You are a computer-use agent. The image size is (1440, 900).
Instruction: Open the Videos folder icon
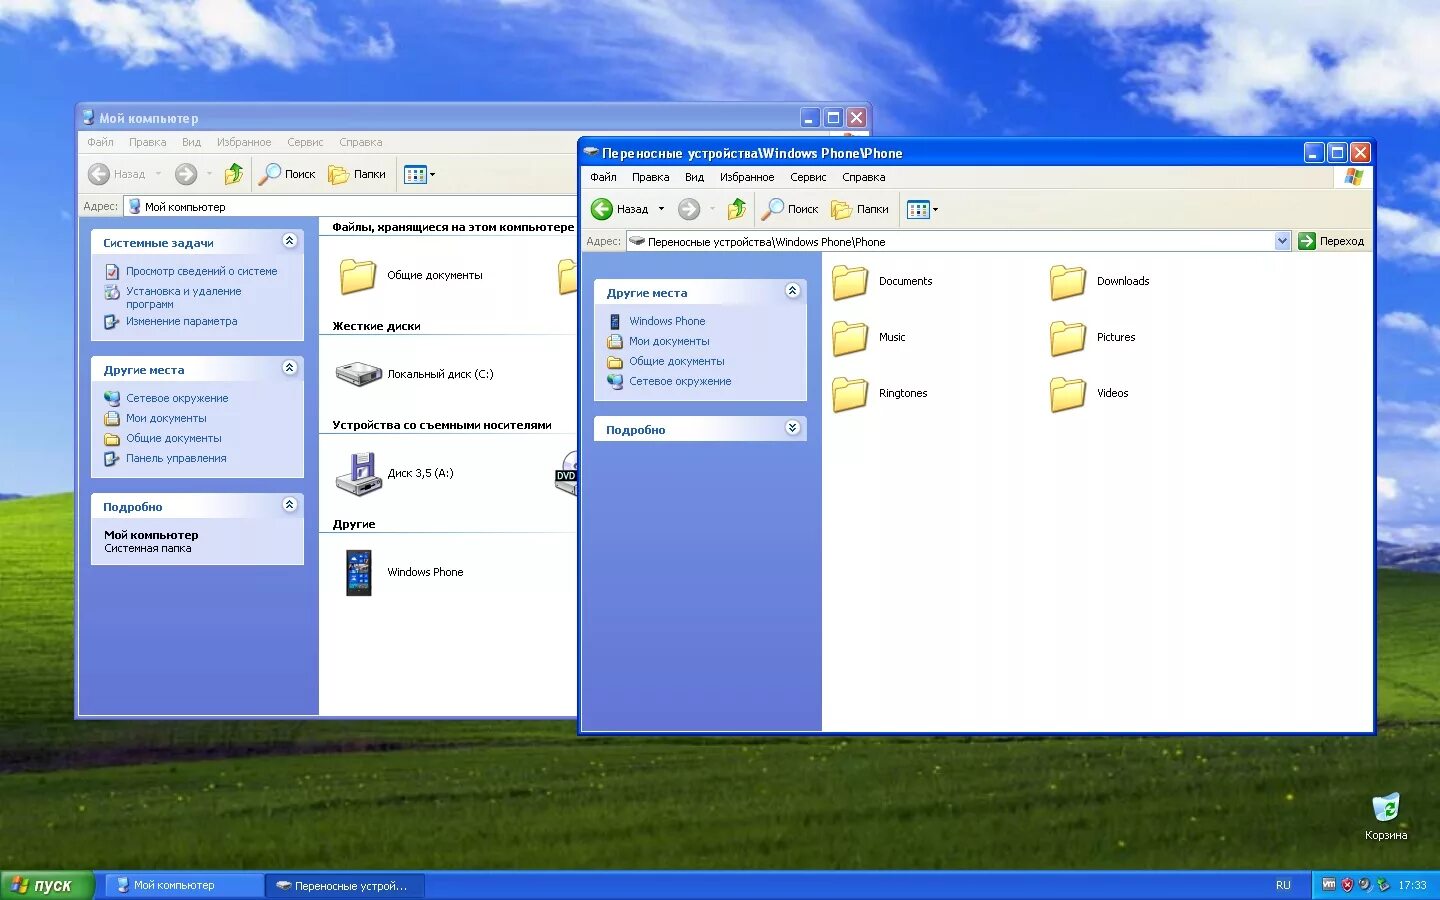(x=1068, y=394)
